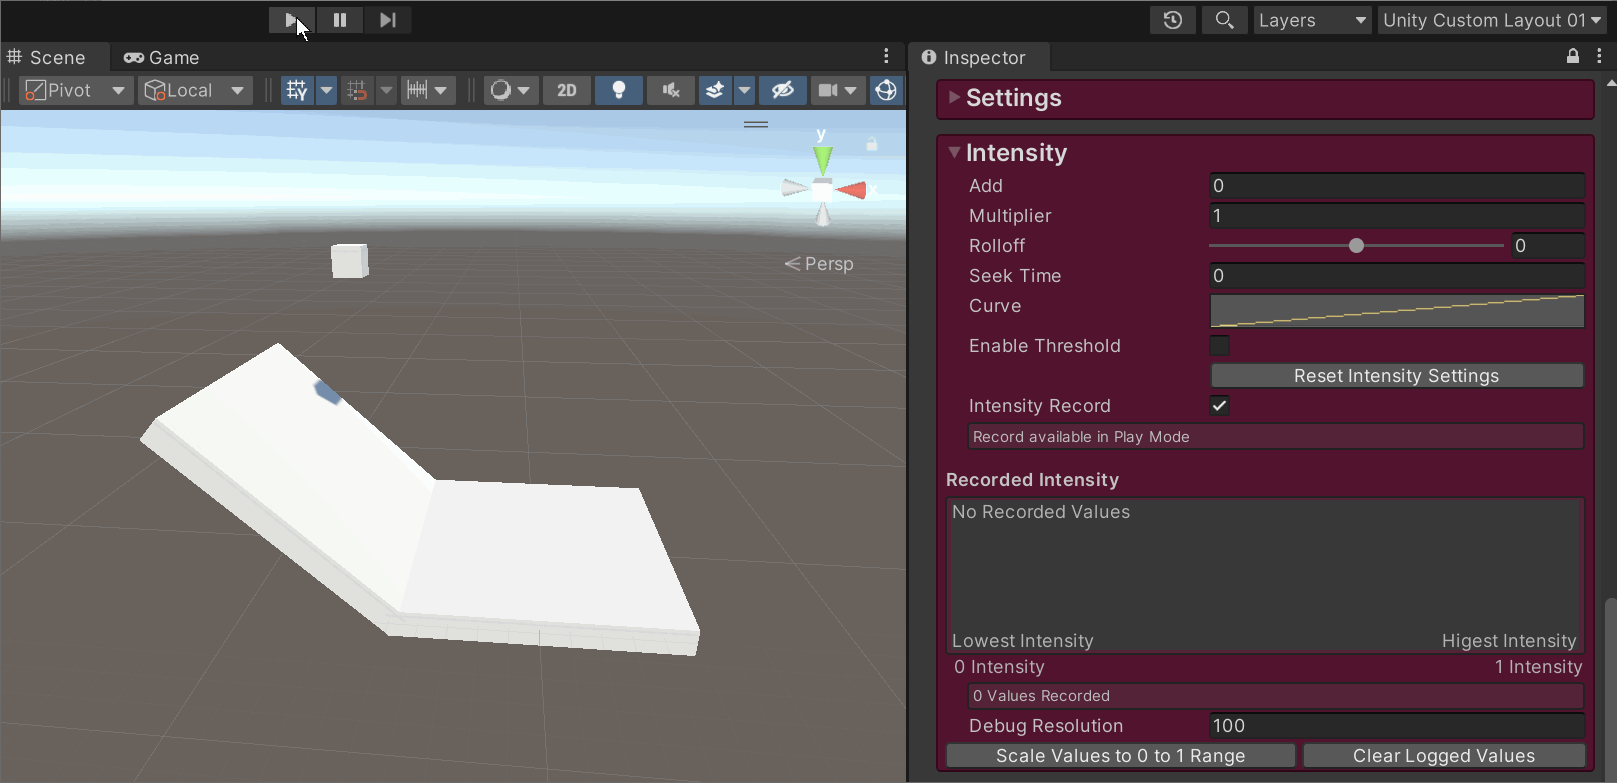This screenshot has width=1617, height=783.
Task: Enable the Enable Threshold checkbox
Action: click(1220, 346)
